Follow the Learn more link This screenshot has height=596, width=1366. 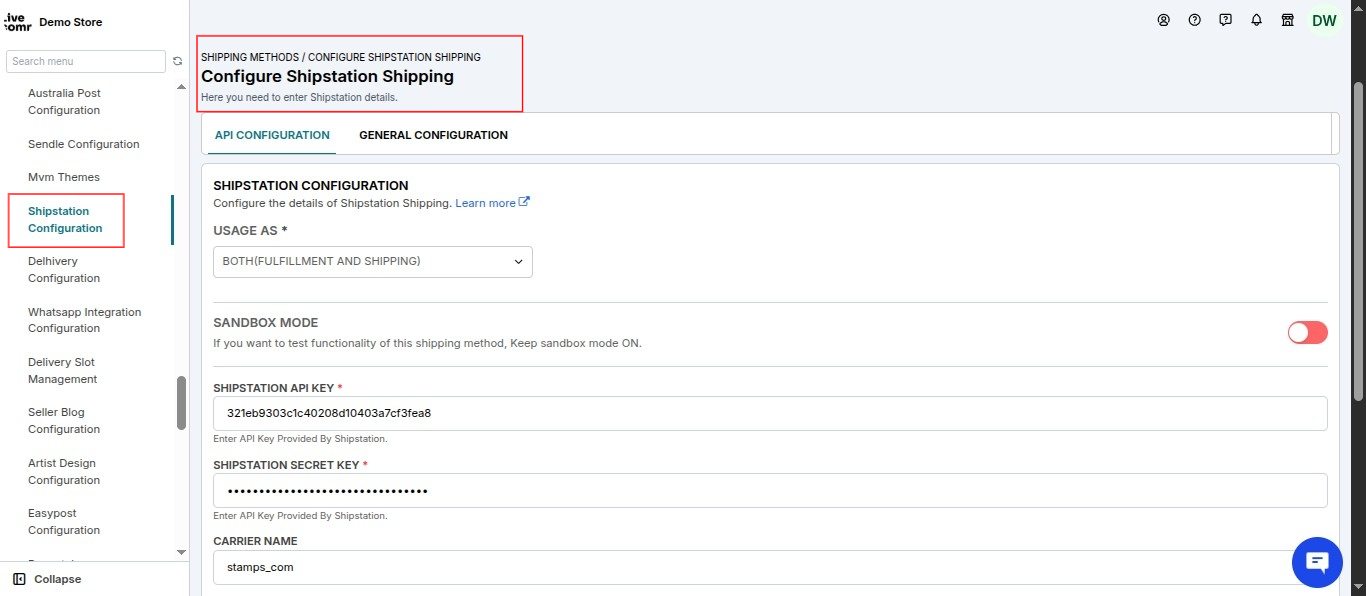click(485, 203)
